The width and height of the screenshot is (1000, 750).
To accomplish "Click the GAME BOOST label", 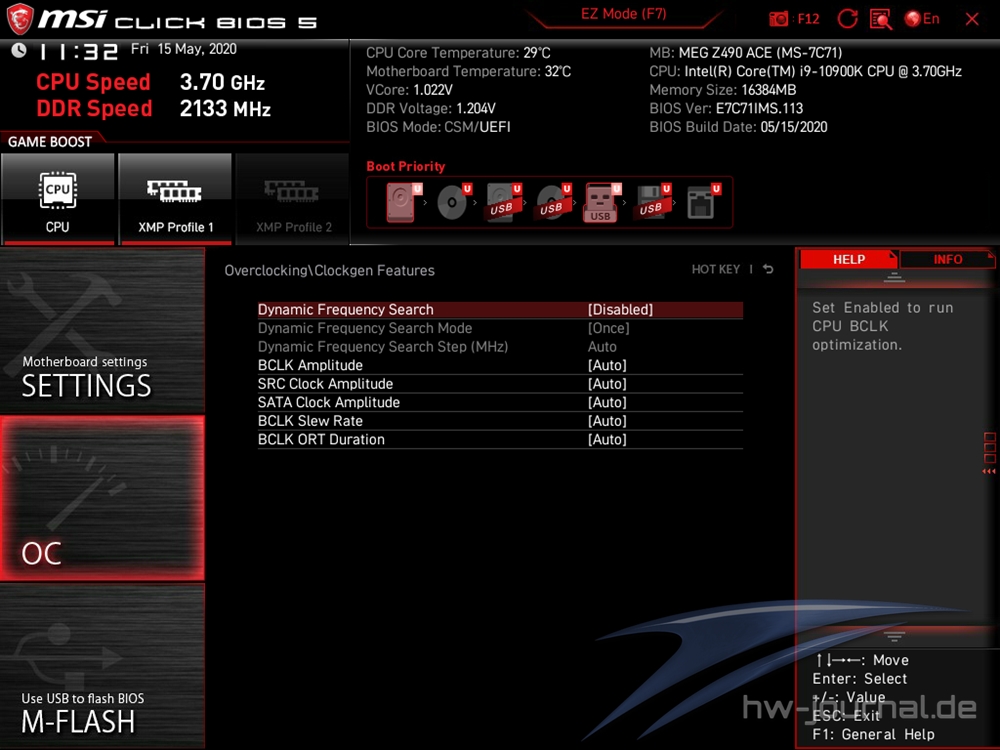I will [50, 142].
